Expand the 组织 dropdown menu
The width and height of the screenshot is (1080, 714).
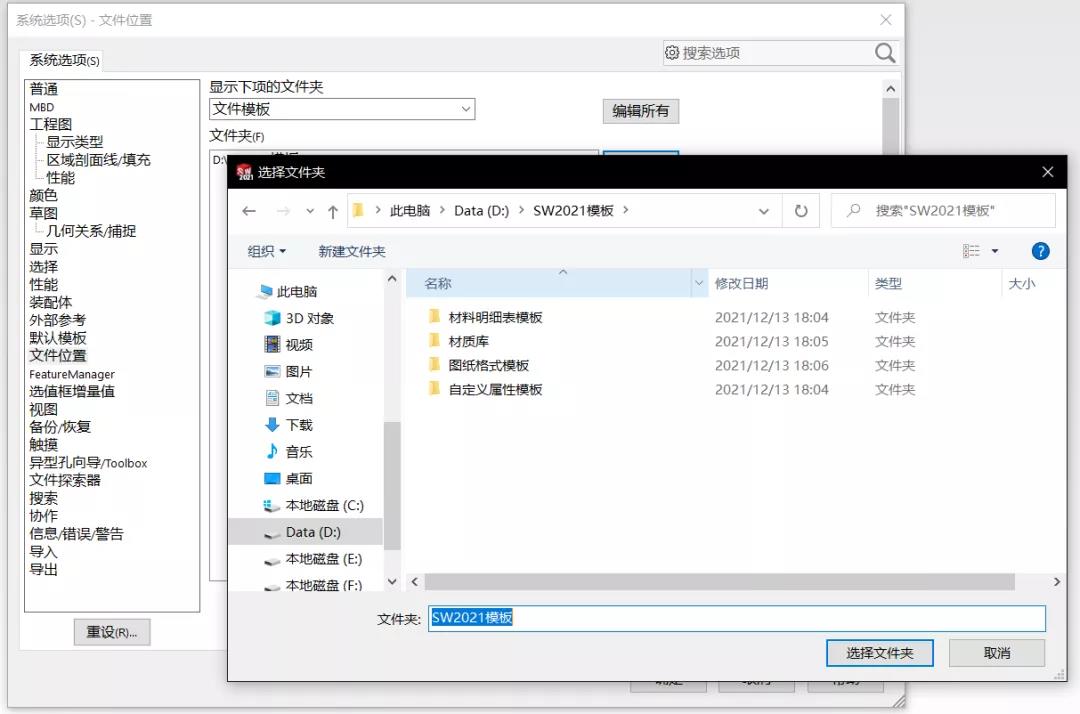(x=266, y=251)
